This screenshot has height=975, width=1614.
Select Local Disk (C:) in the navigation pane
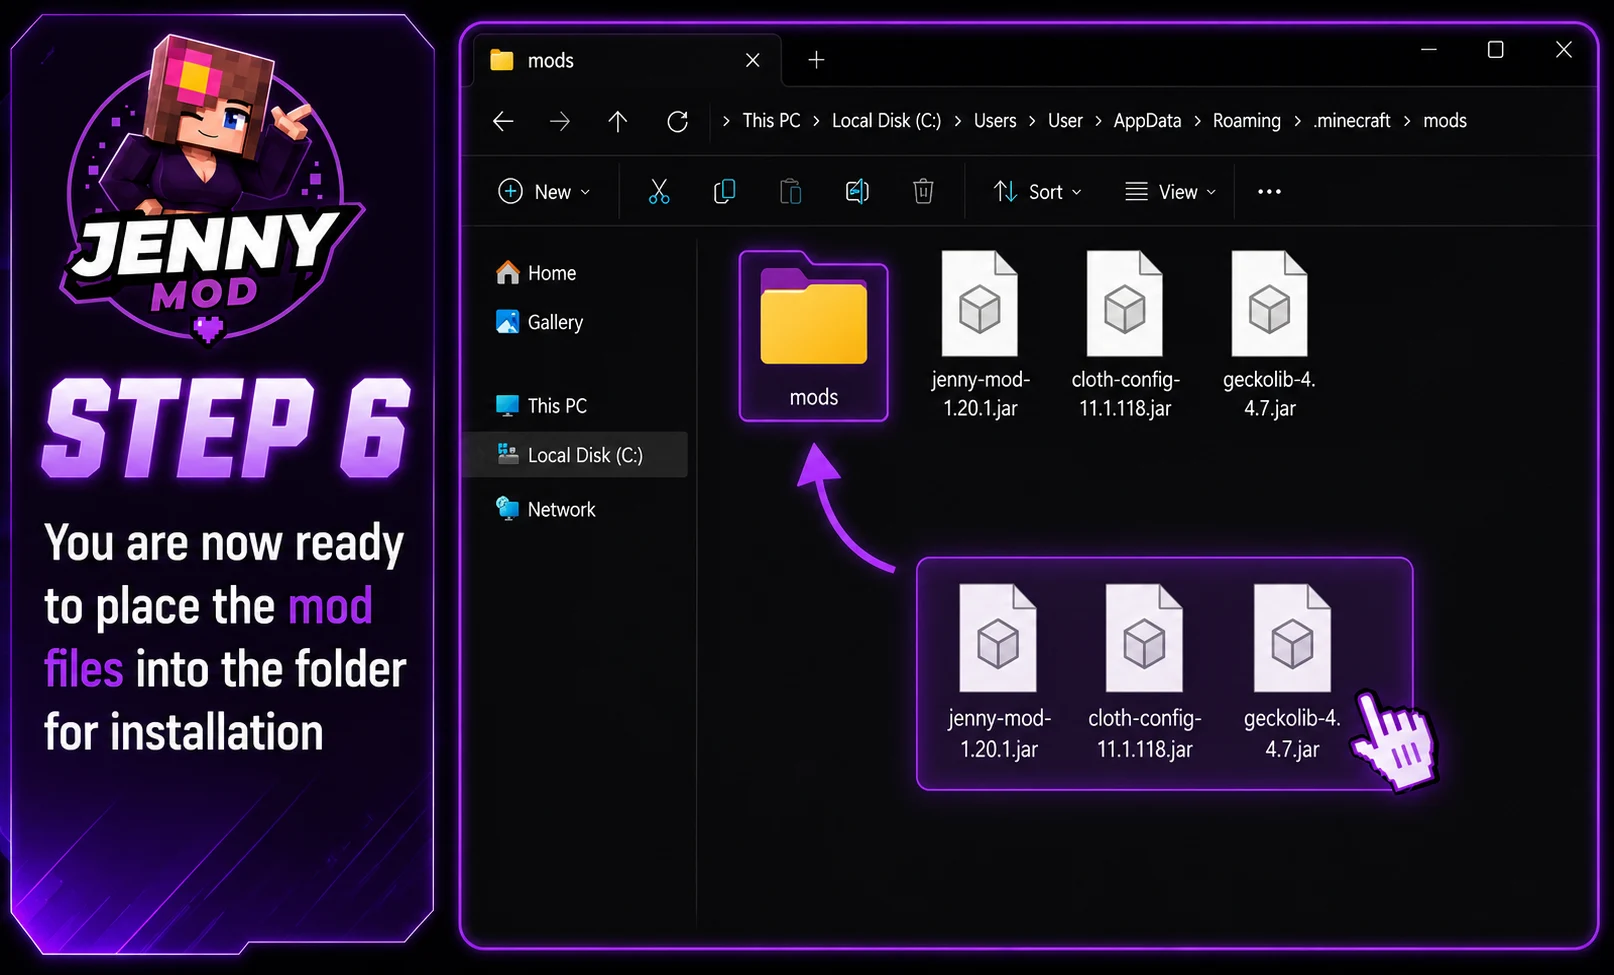pyautogui.click(x=575, y=455)
